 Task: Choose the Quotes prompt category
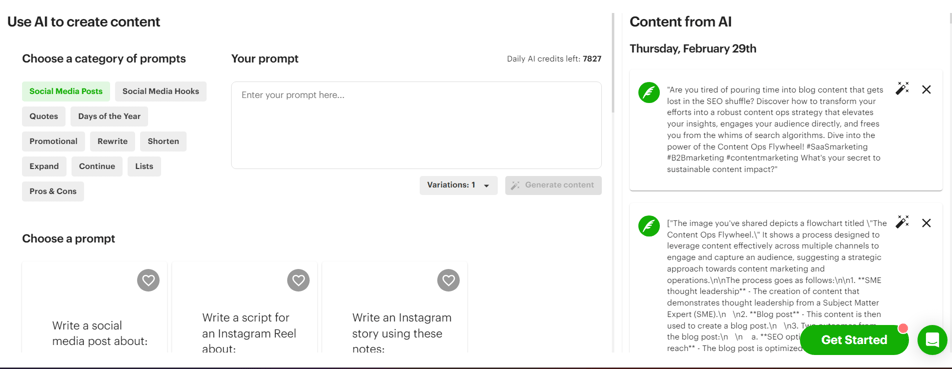(x=44, y=117)
